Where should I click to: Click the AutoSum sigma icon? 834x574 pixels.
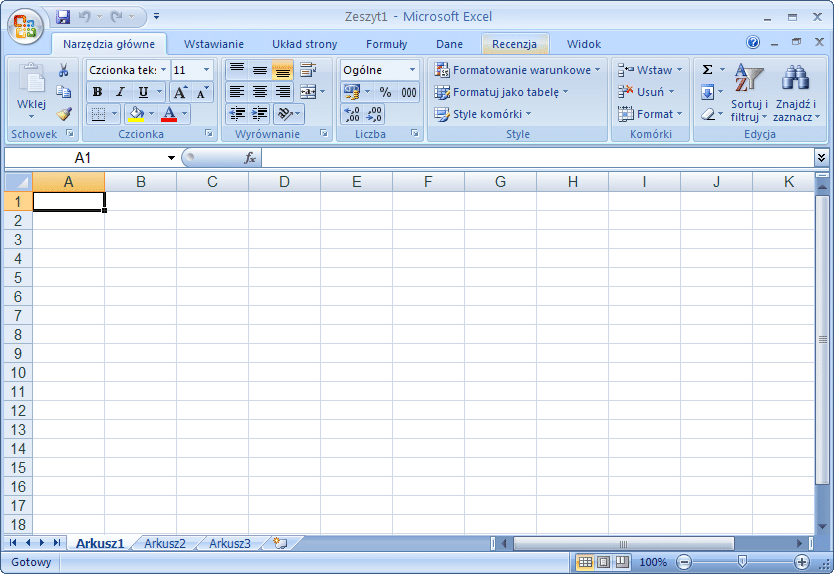708,70
